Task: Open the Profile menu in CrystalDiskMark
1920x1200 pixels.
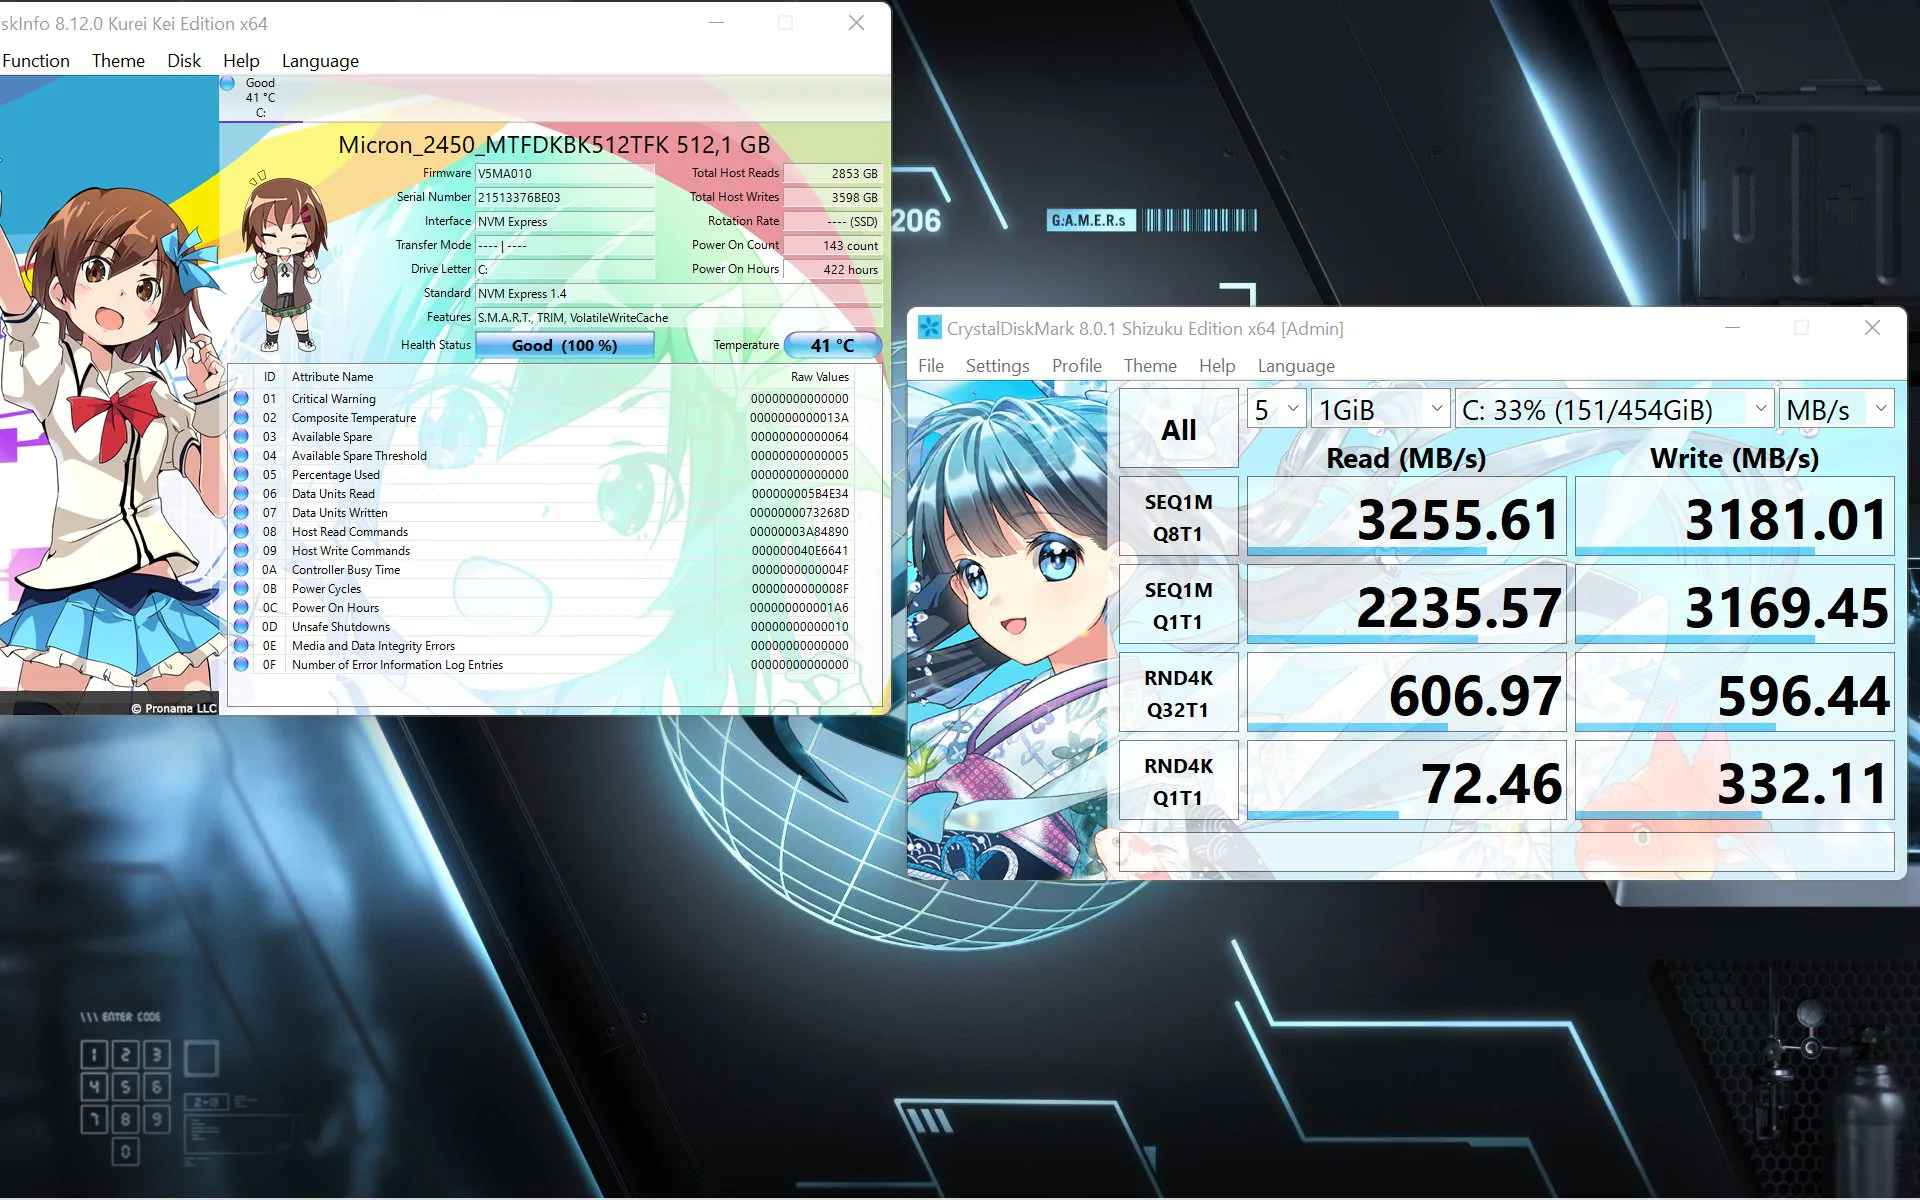Action: point(1076,366)
